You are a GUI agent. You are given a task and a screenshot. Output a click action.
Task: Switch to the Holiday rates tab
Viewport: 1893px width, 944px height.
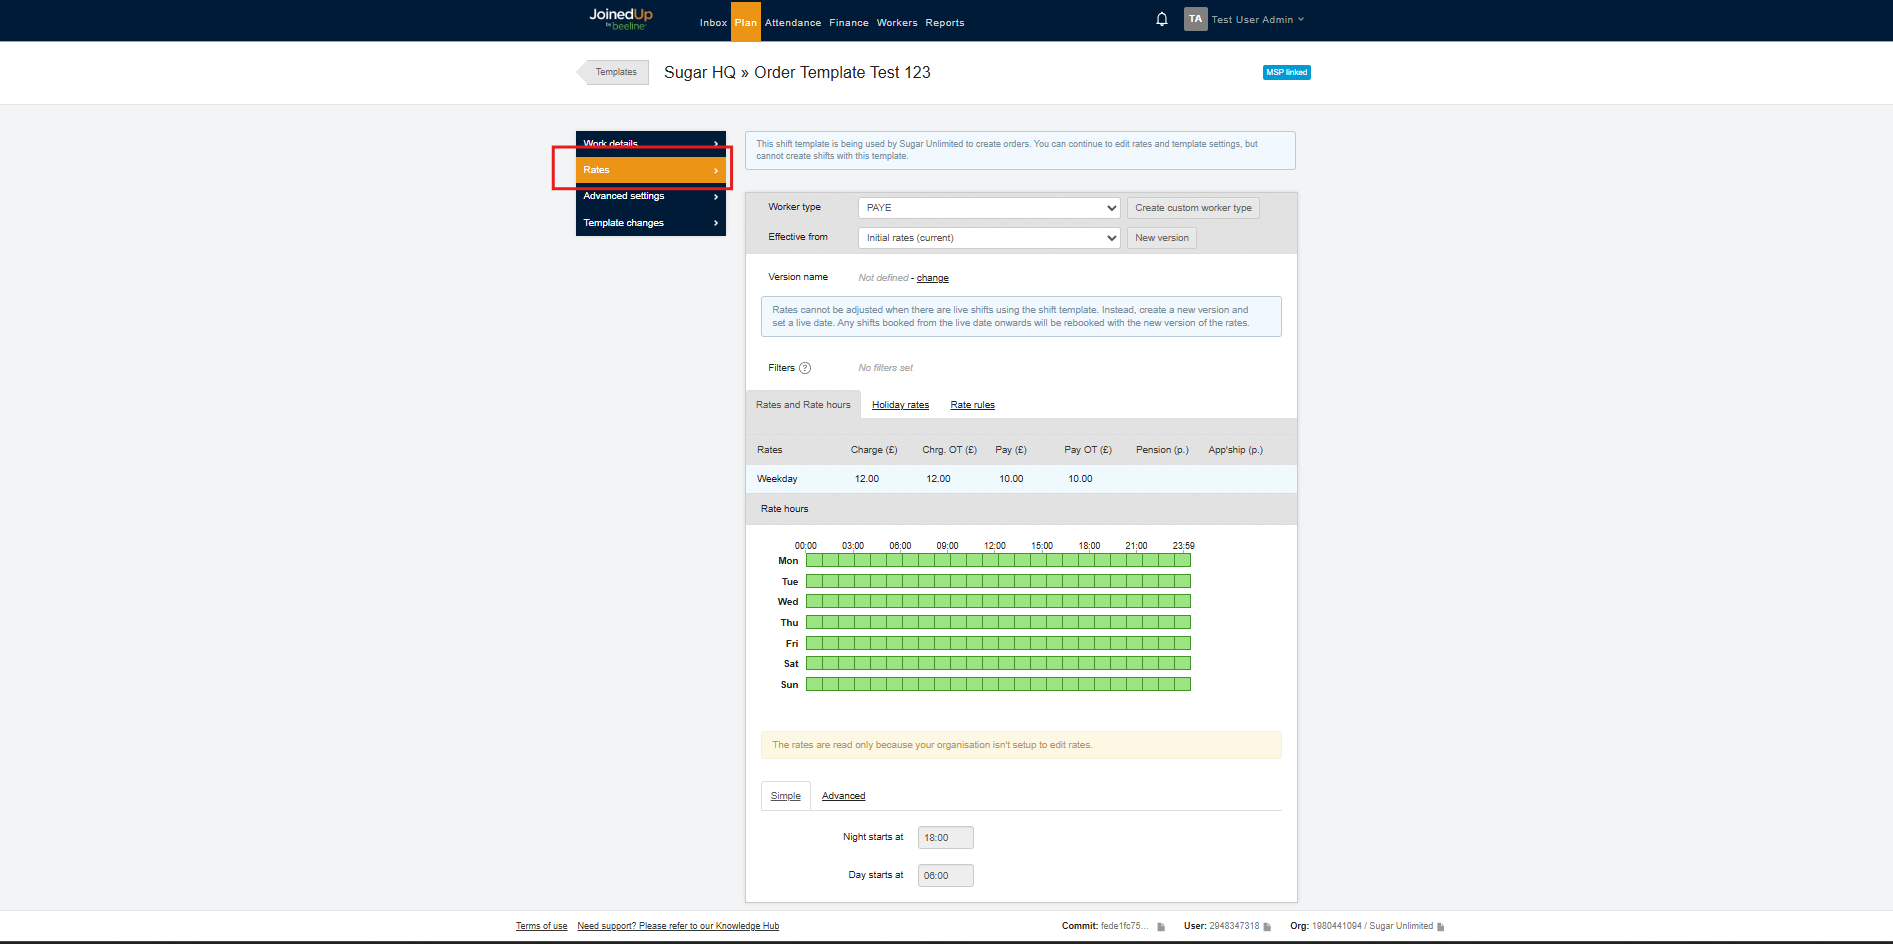point(900,405)
